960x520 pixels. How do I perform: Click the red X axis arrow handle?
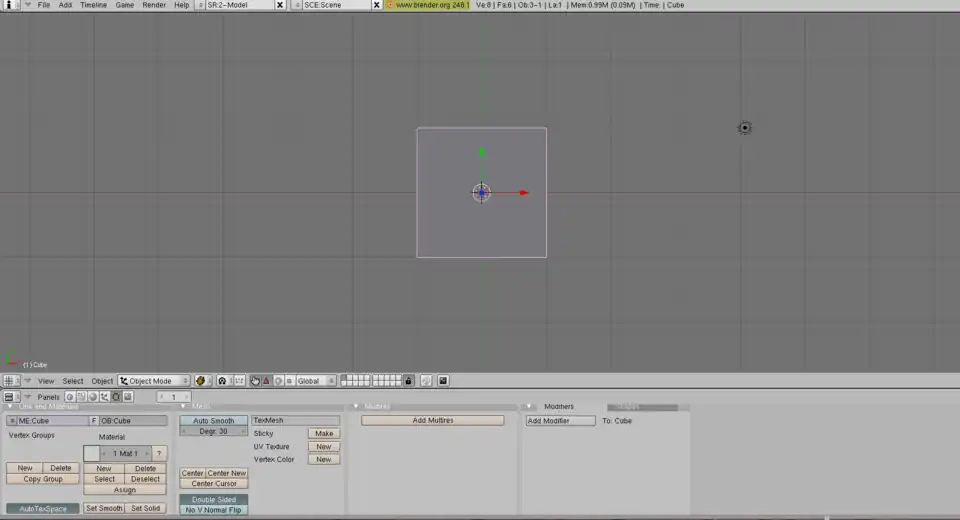(524, 193)
